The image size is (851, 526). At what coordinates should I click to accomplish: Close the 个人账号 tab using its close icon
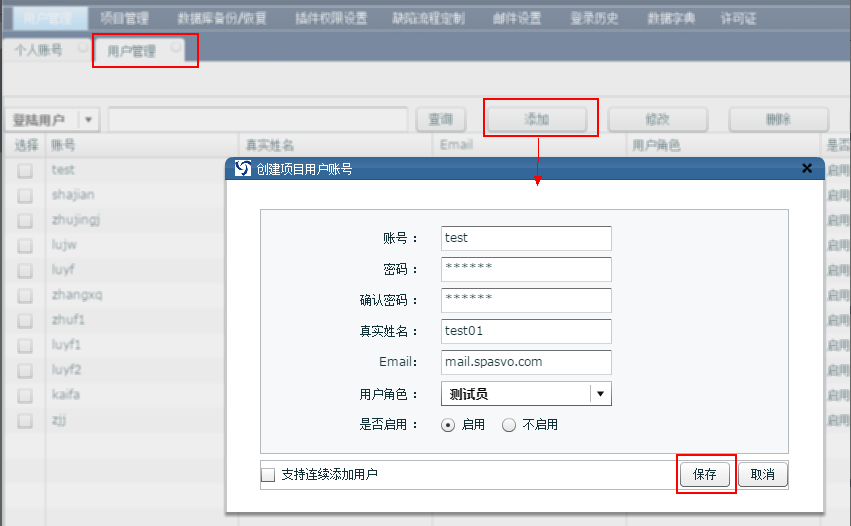[82, 48]
